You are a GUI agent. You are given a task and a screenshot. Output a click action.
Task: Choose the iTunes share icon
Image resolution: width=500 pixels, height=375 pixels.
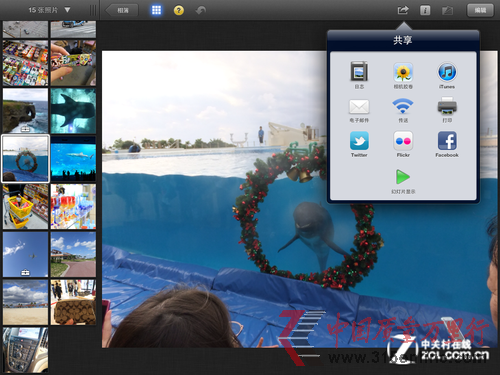pyautogui.click(x=447, y=72)
